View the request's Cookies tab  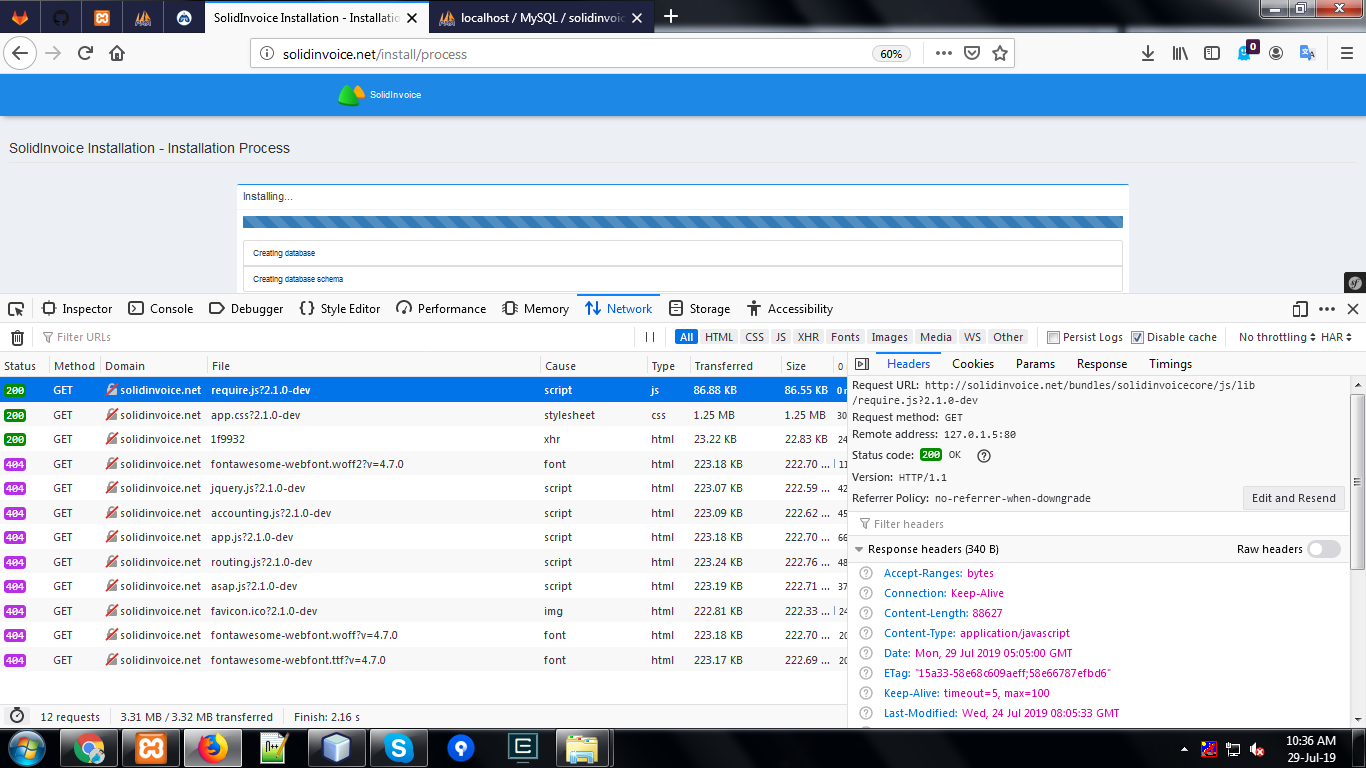[x=973, y=364]
